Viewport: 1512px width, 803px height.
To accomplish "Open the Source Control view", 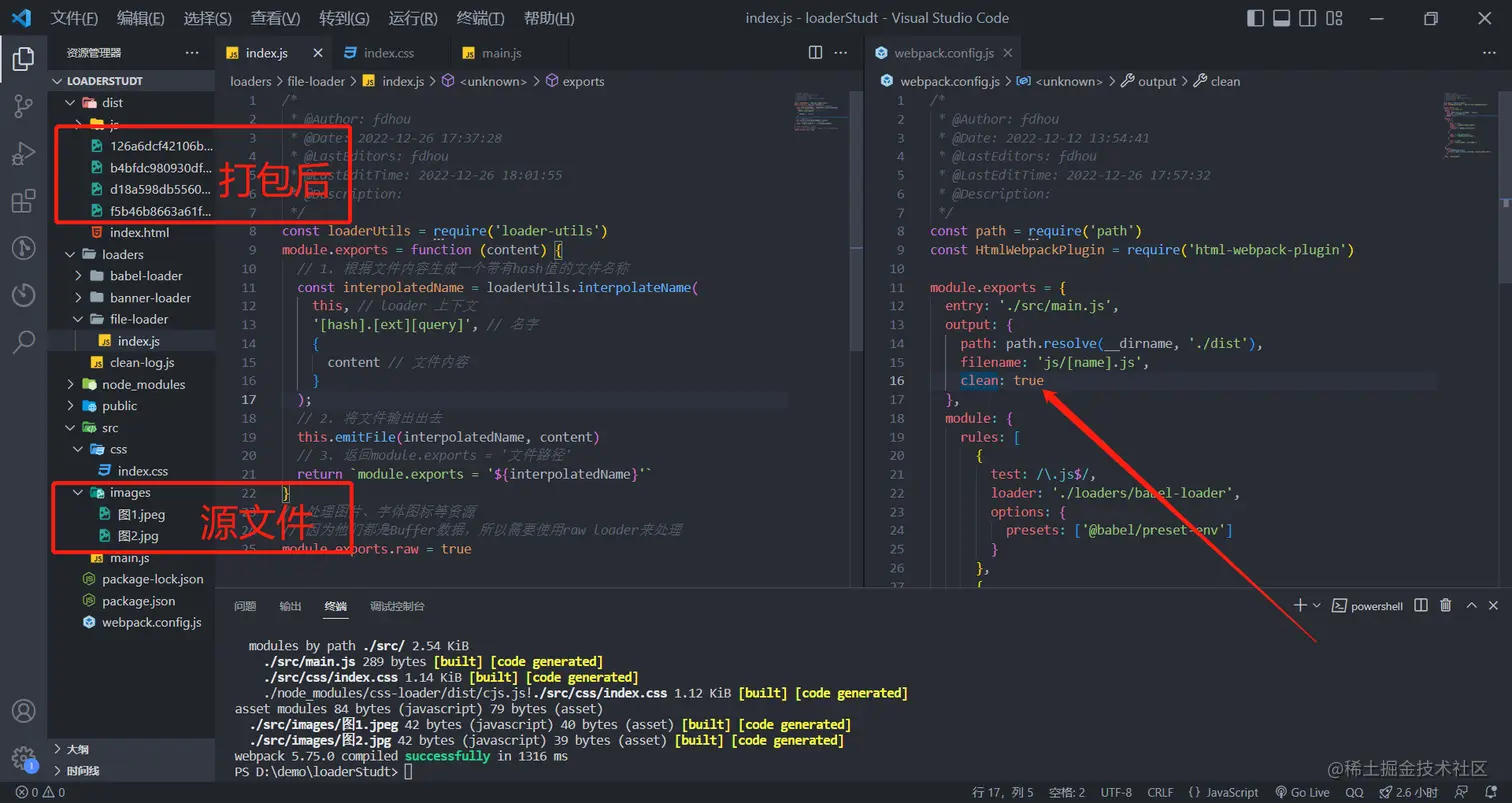I will [x=23, y=107].
